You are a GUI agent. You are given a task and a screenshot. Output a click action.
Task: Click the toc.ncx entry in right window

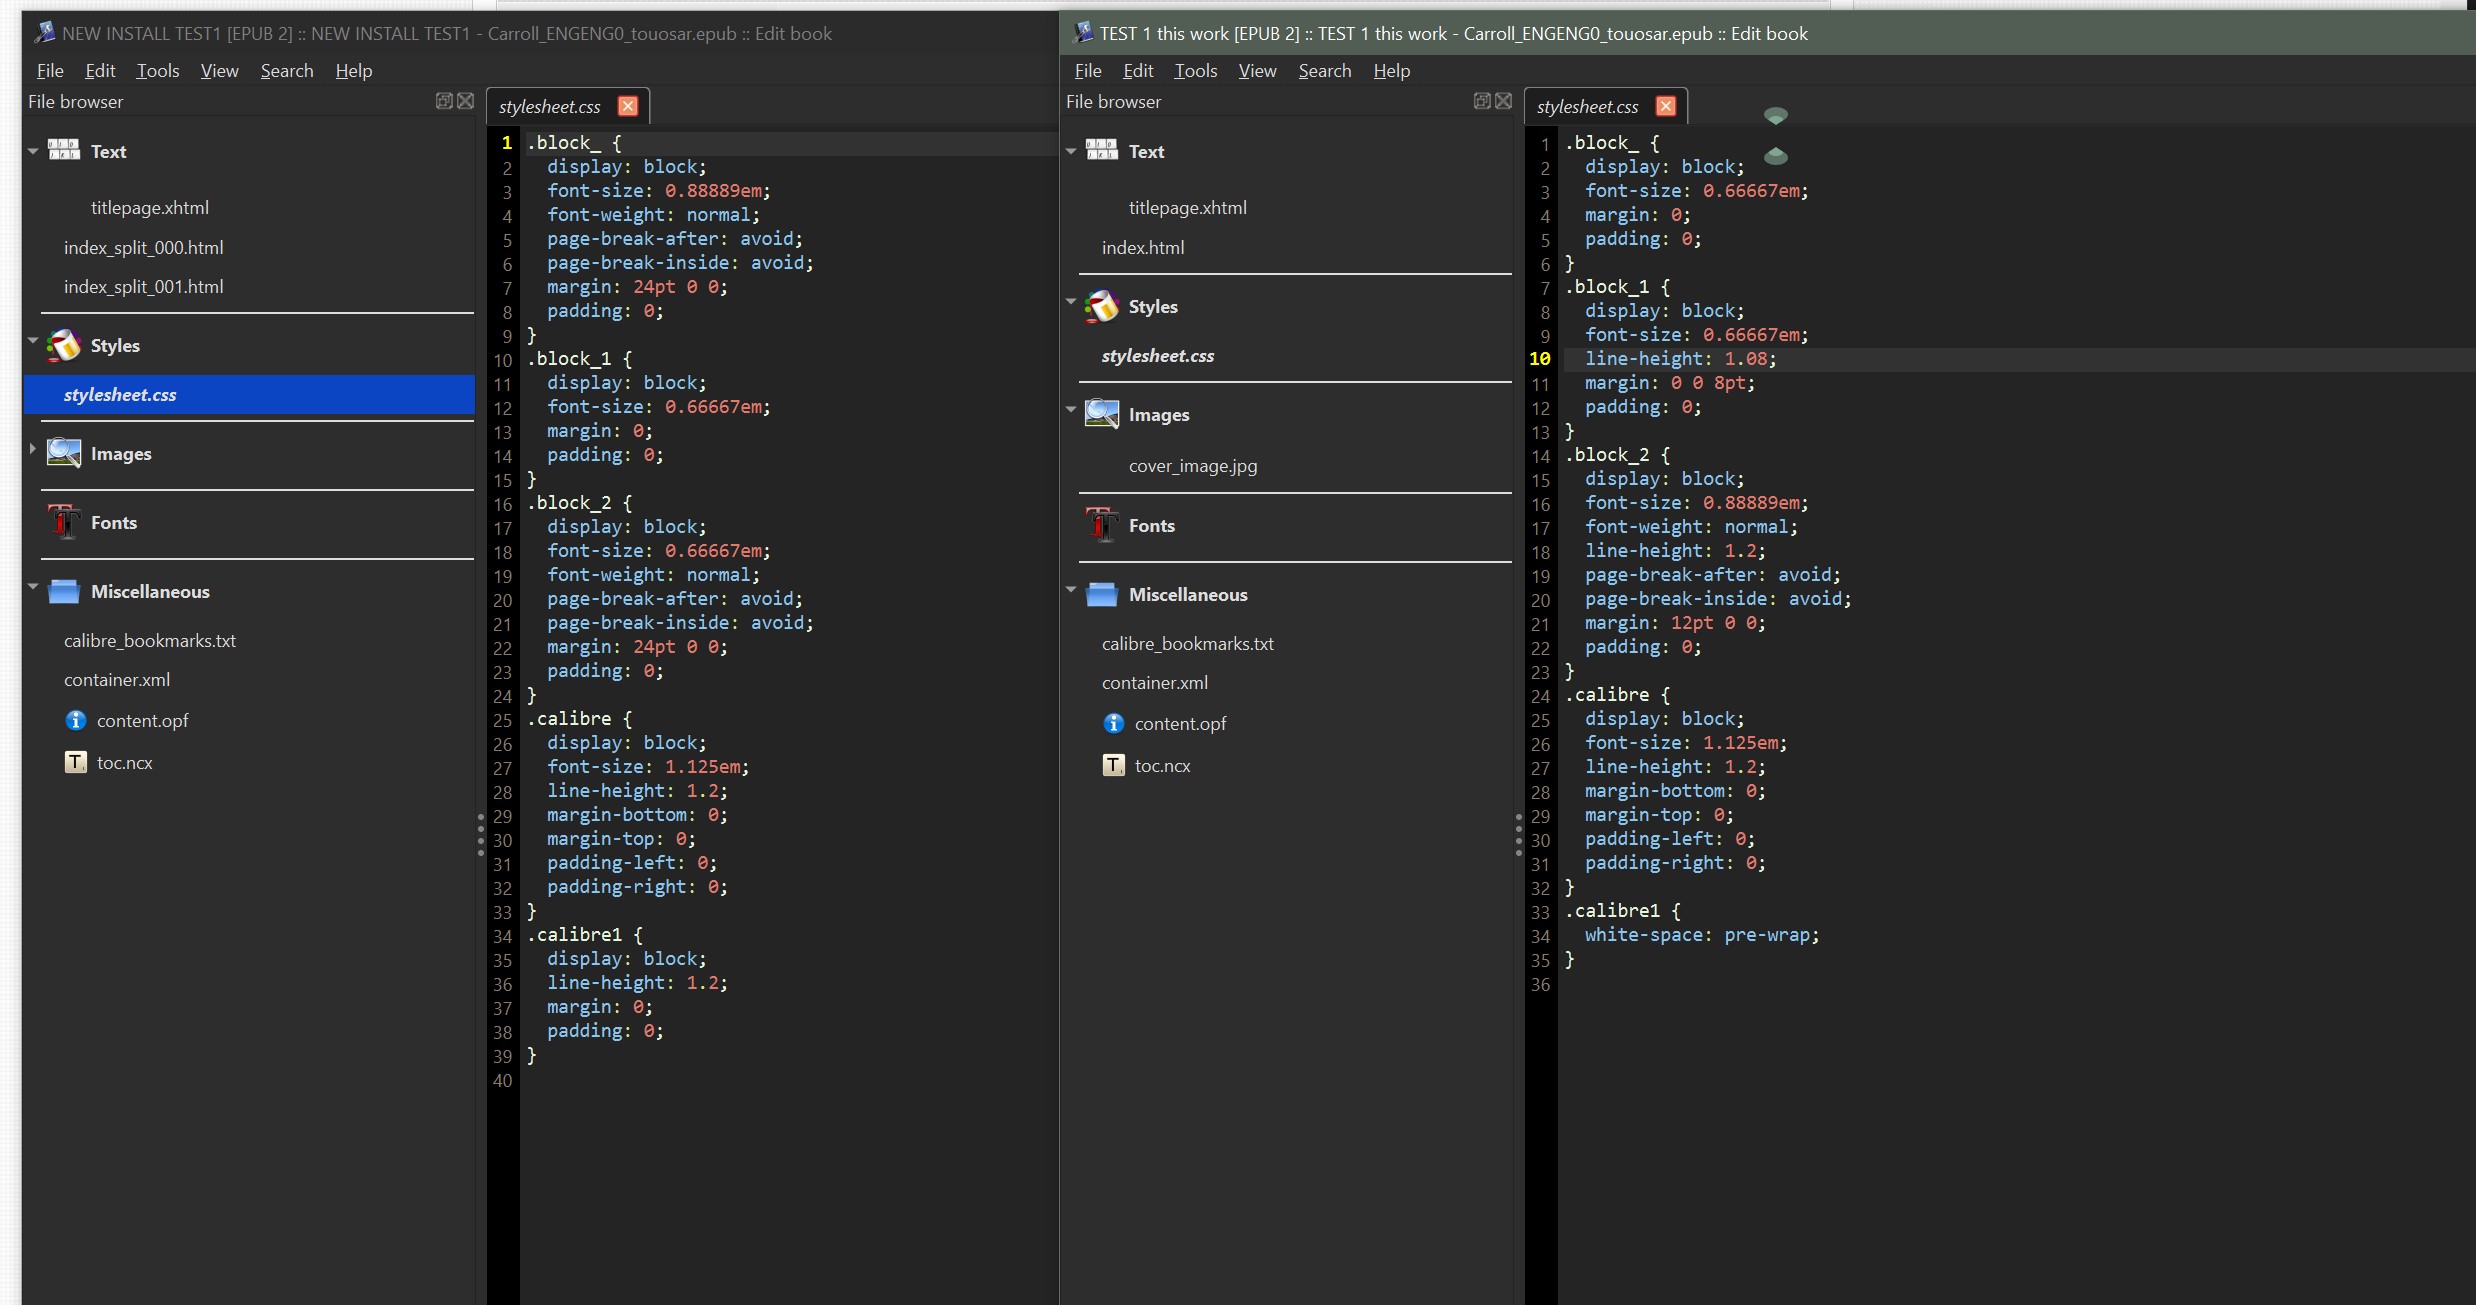point(1162,766)
